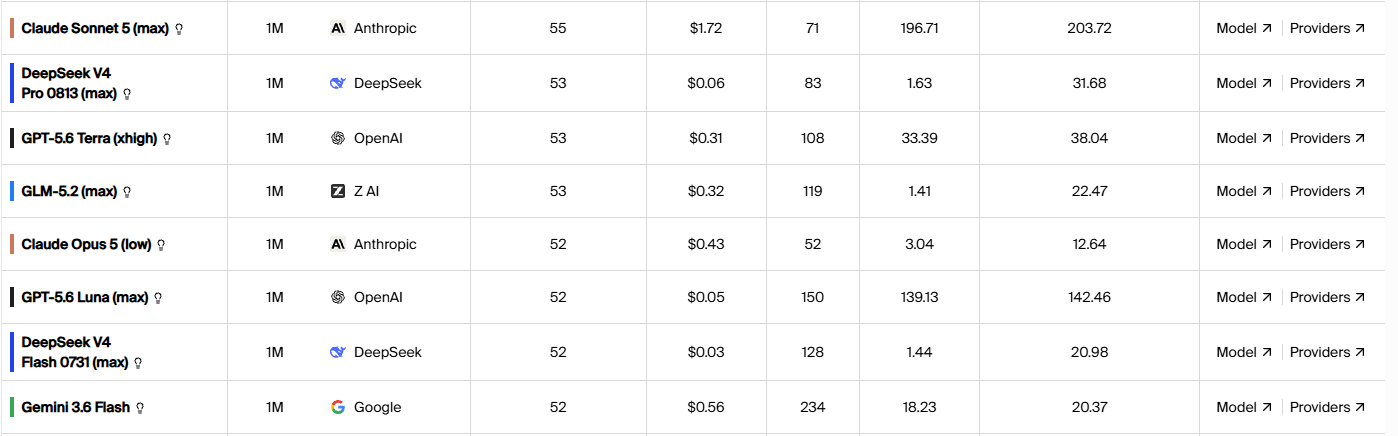Open Model link for Claude Sonnet 5 (max)
Image resolution: width=1398 pixels, height=436 pixels.
click(x=1244, y=28)
